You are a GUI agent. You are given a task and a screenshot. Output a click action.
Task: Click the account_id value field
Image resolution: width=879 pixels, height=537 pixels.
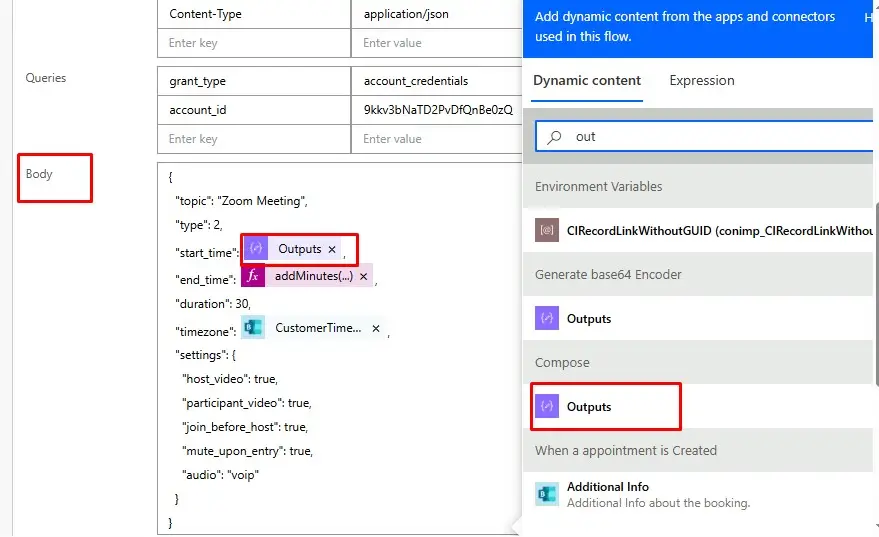click(x=436, y=110)
